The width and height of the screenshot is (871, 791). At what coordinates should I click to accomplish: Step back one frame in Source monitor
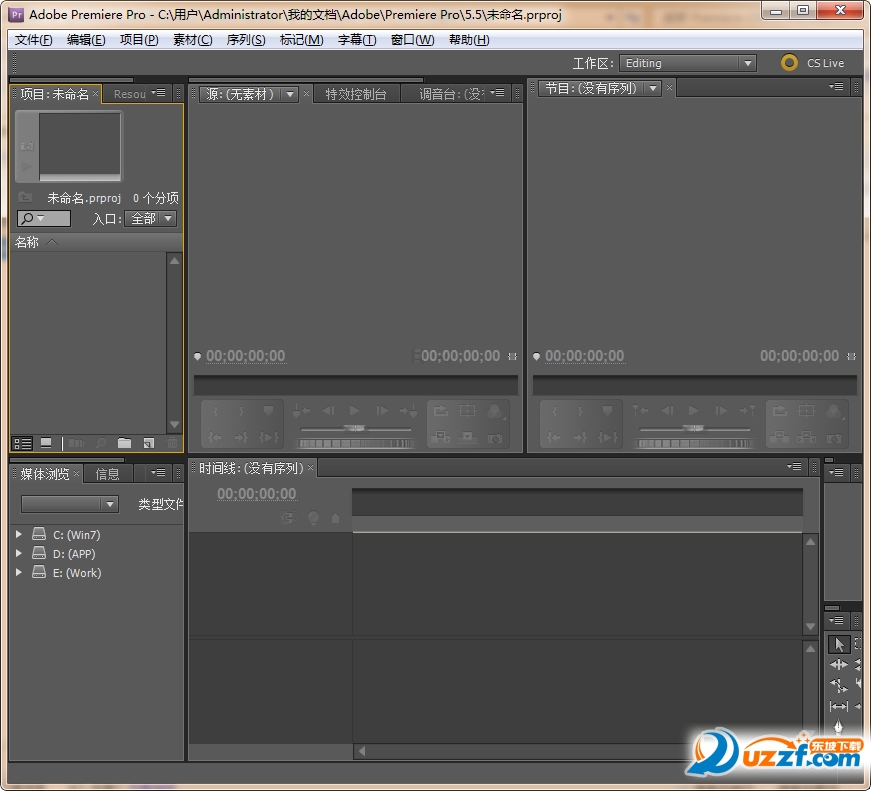pos(329,410)
